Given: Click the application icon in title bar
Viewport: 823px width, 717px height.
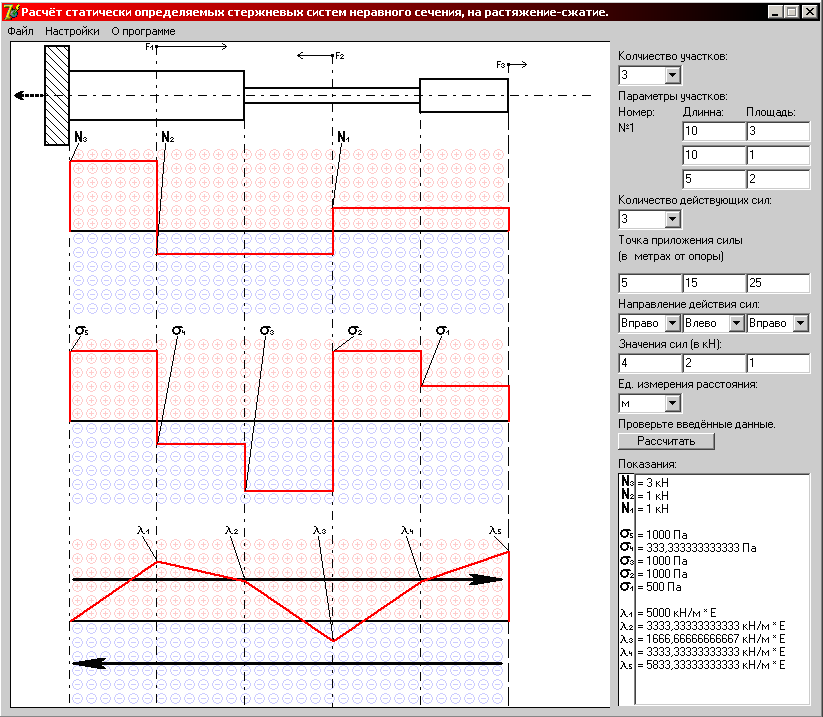Looking at the screenshot, I should [x=11, y=12].
